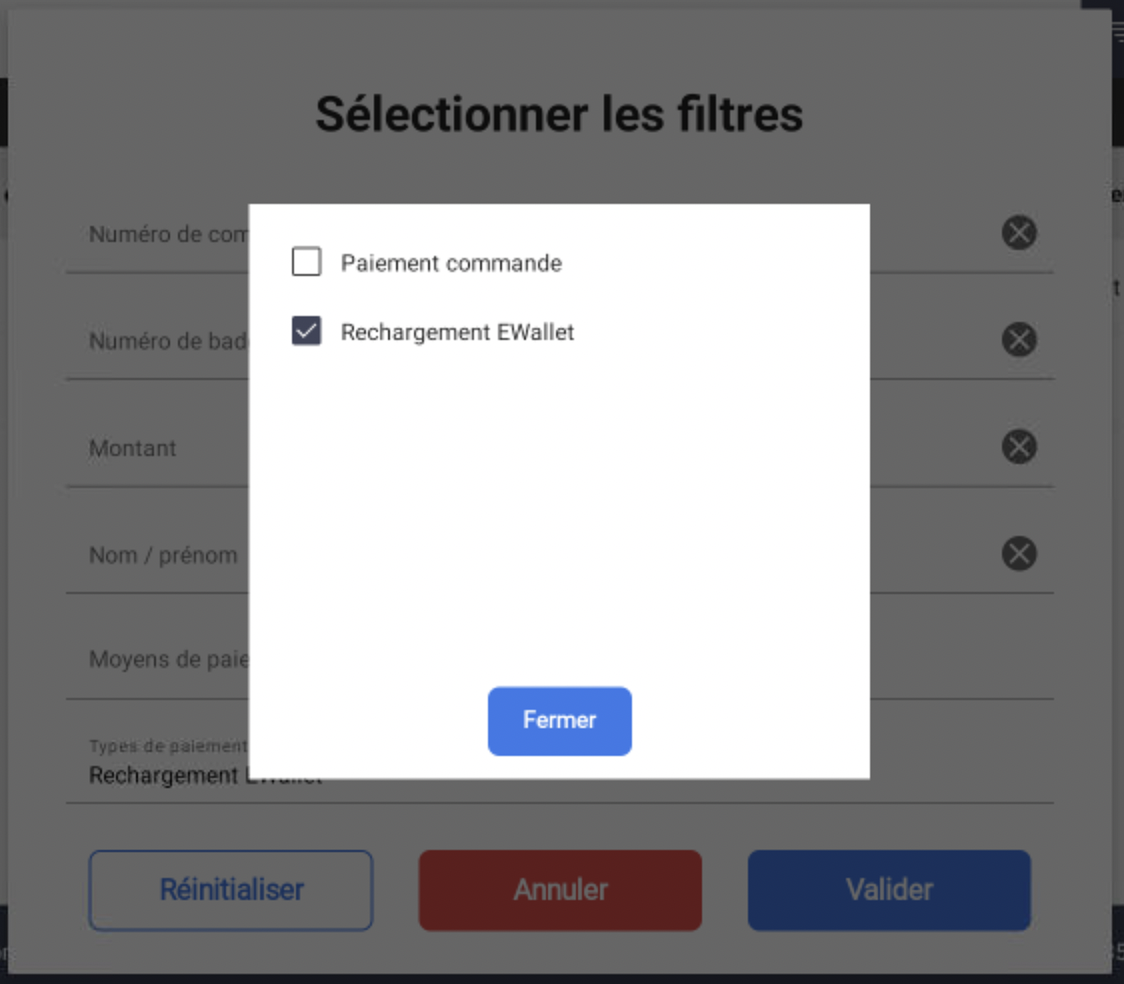This screenshot has width=1124, height=984.
Task: Confirm filters with the Valider button
Action: [889, 890]
